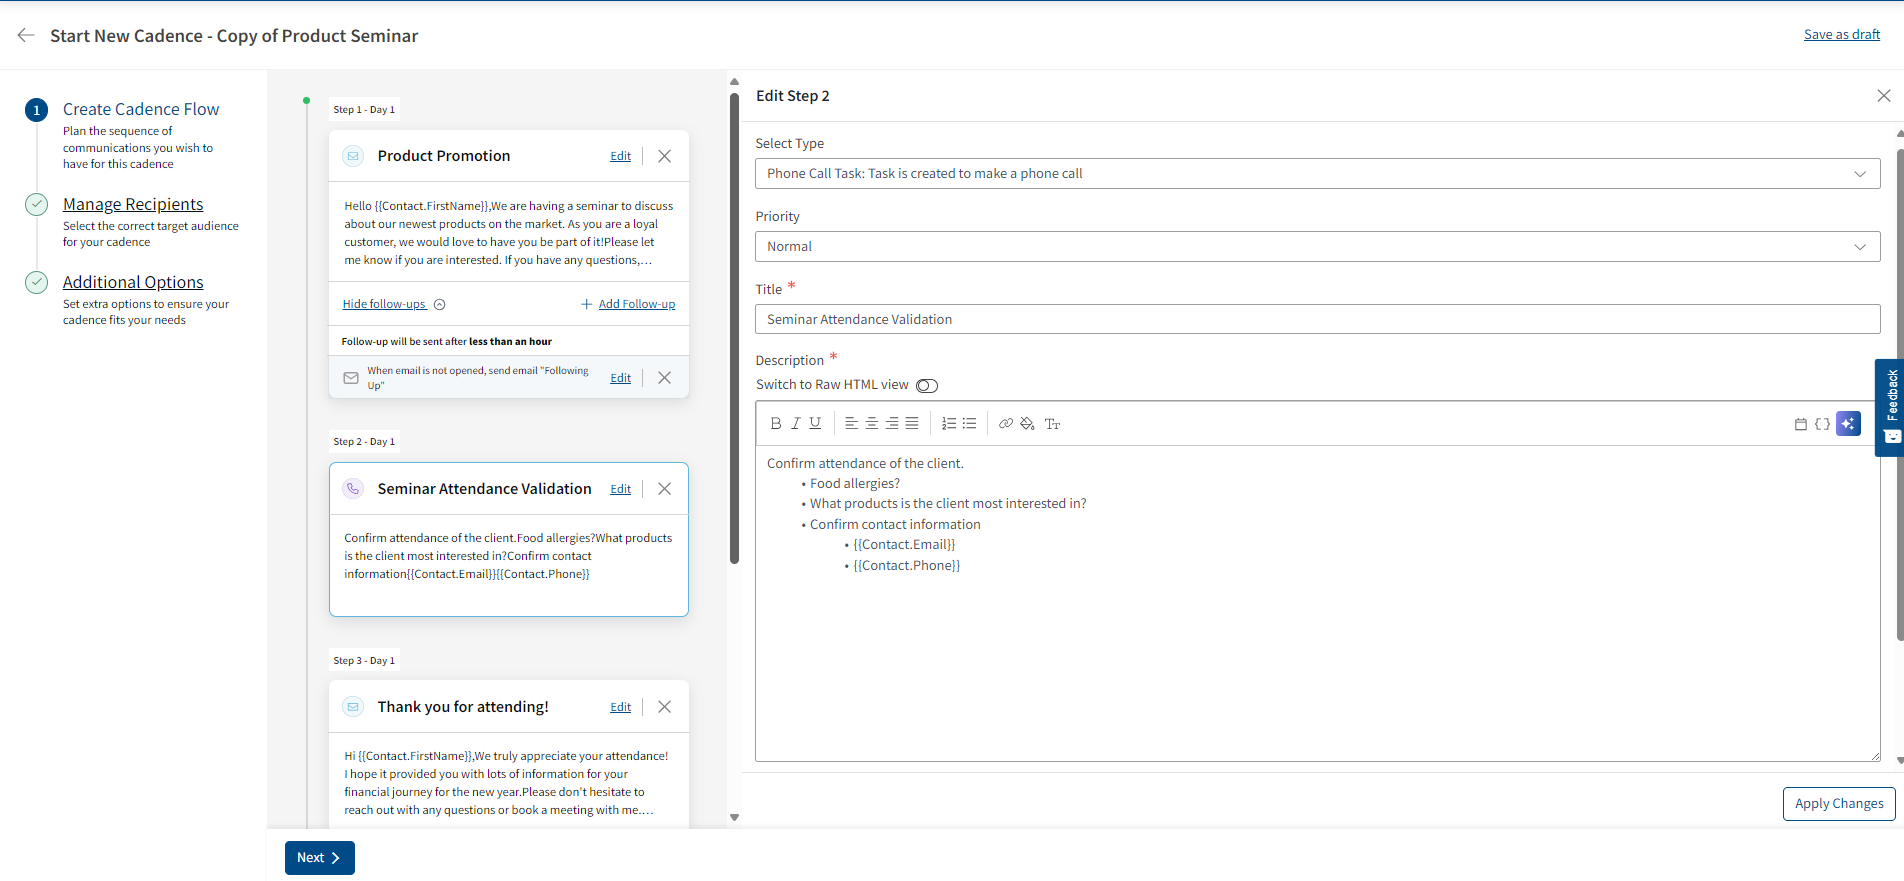The width and height of the screenshot is (1904, 881).
Task: Apply italic formatting in the editor
Action: (x=796, y=424)
